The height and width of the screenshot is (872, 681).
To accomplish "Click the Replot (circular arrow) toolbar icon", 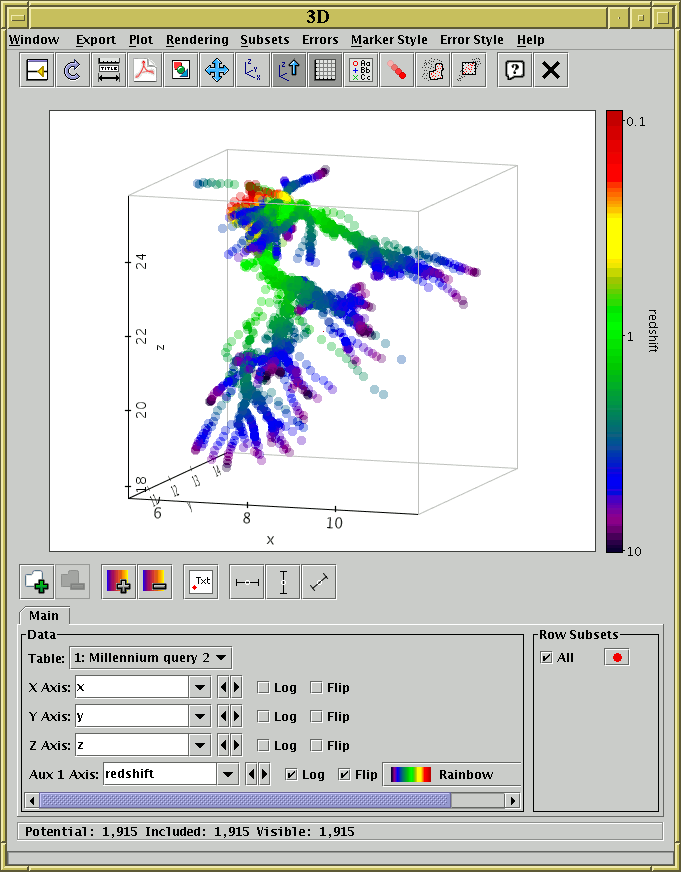I will coord(73,70).
